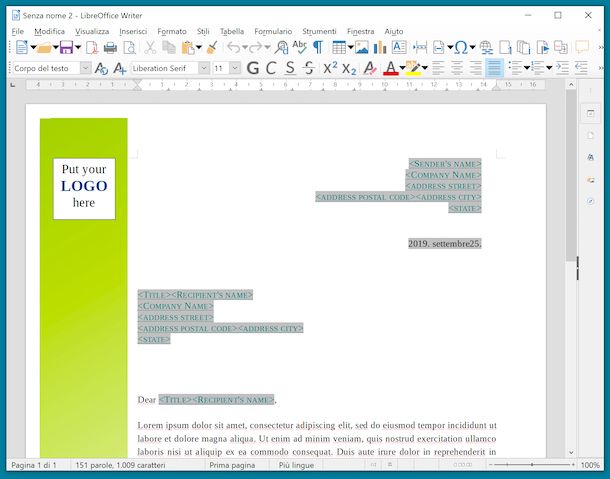Insert a text box
Screen dimensions: 610x479
(x=399, y=47)
